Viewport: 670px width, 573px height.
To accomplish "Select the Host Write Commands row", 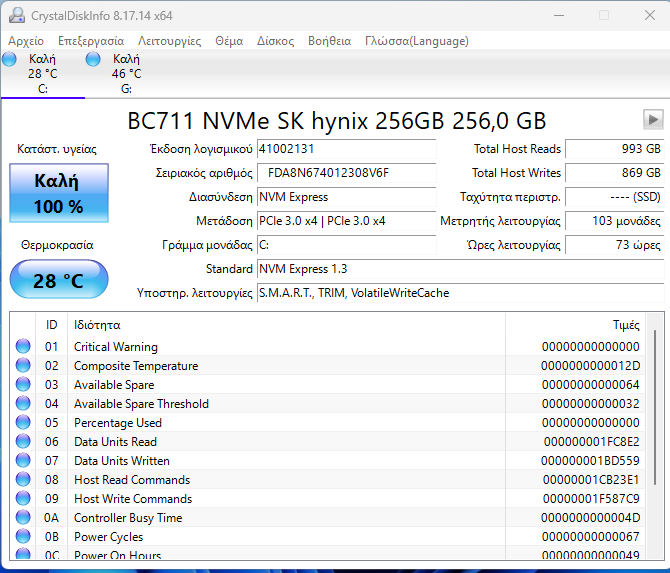I will click(x=328, y=499).
